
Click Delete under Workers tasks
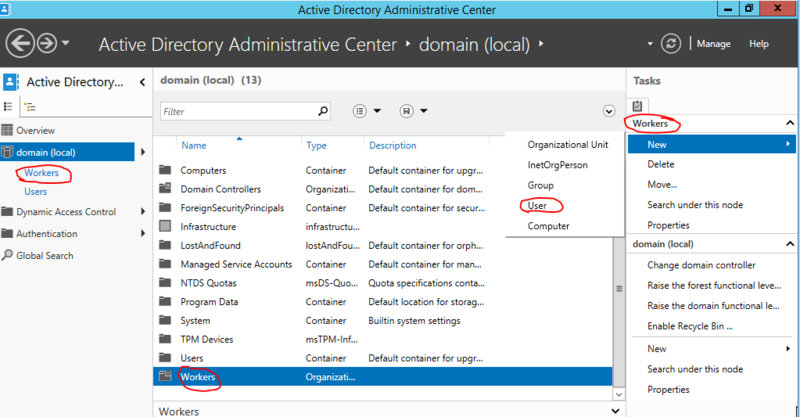pyautogui.click(x=661, y=164)
